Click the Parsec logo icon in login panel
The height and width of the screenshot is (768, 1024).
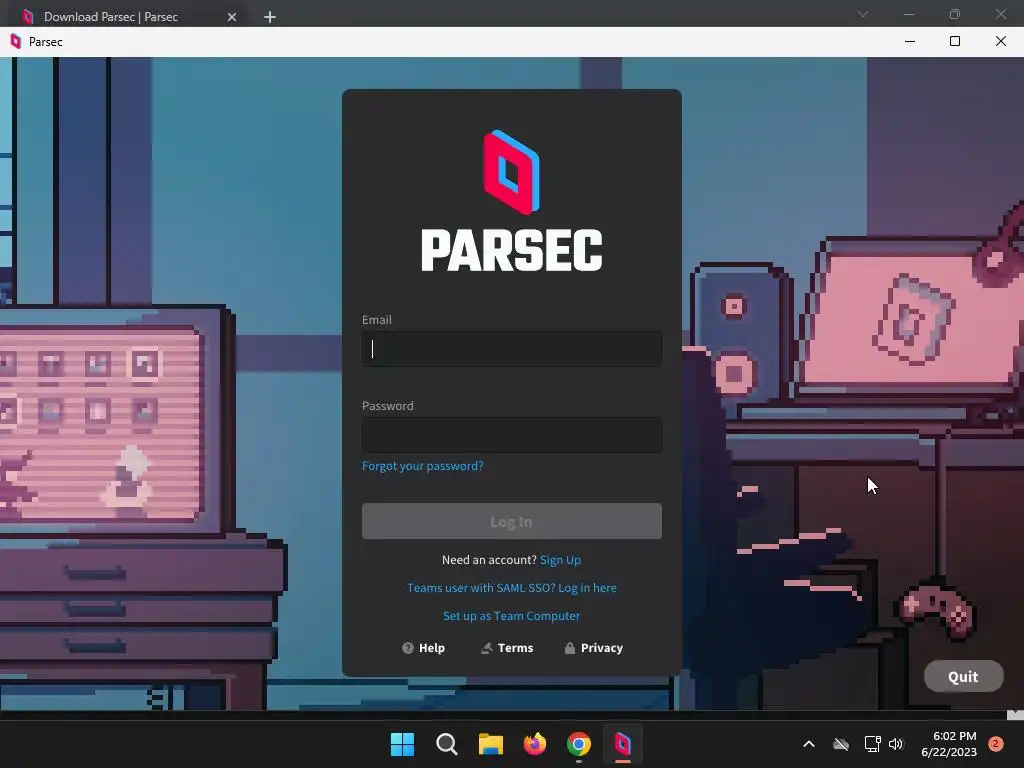coord(511,172)
